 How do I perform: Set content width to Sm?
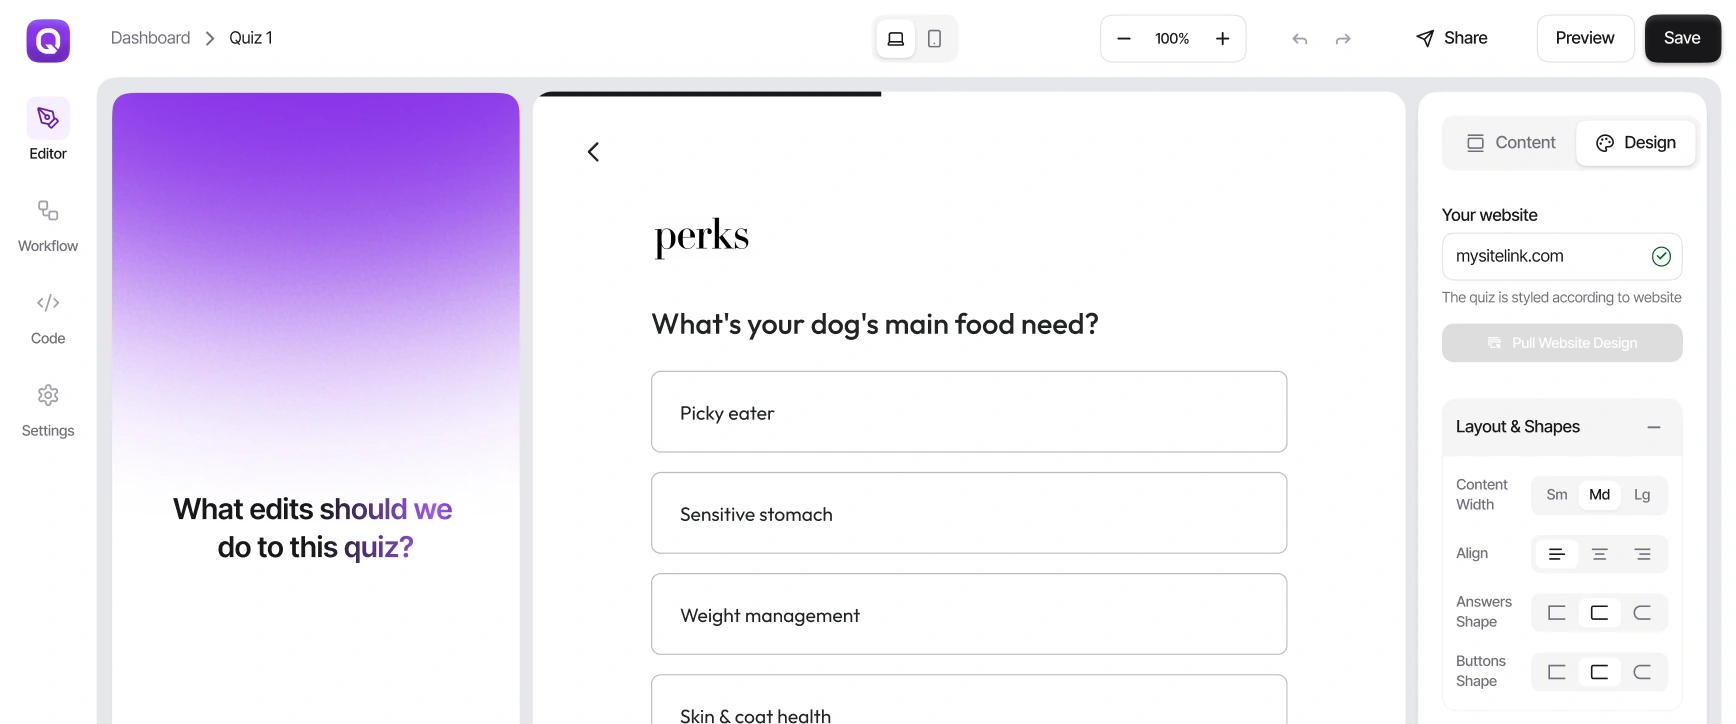coord(1557,495)
